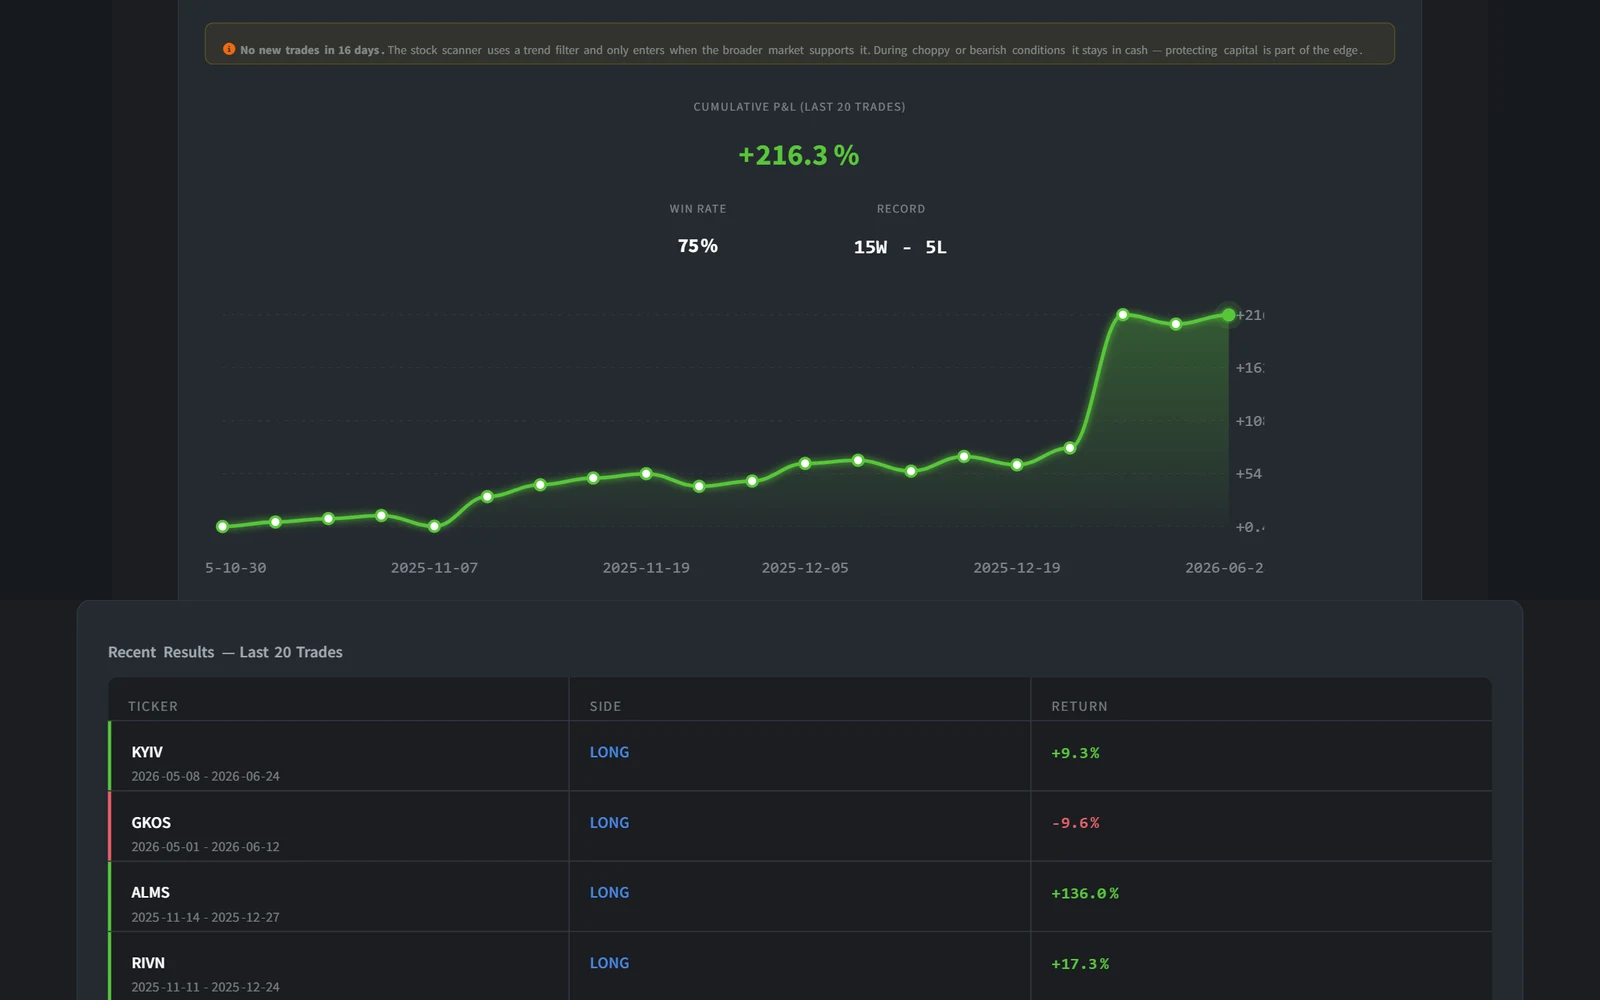Click the LONG label in RIVN row
This screenshot has width=1600, height=1000.
coord(609,963)
